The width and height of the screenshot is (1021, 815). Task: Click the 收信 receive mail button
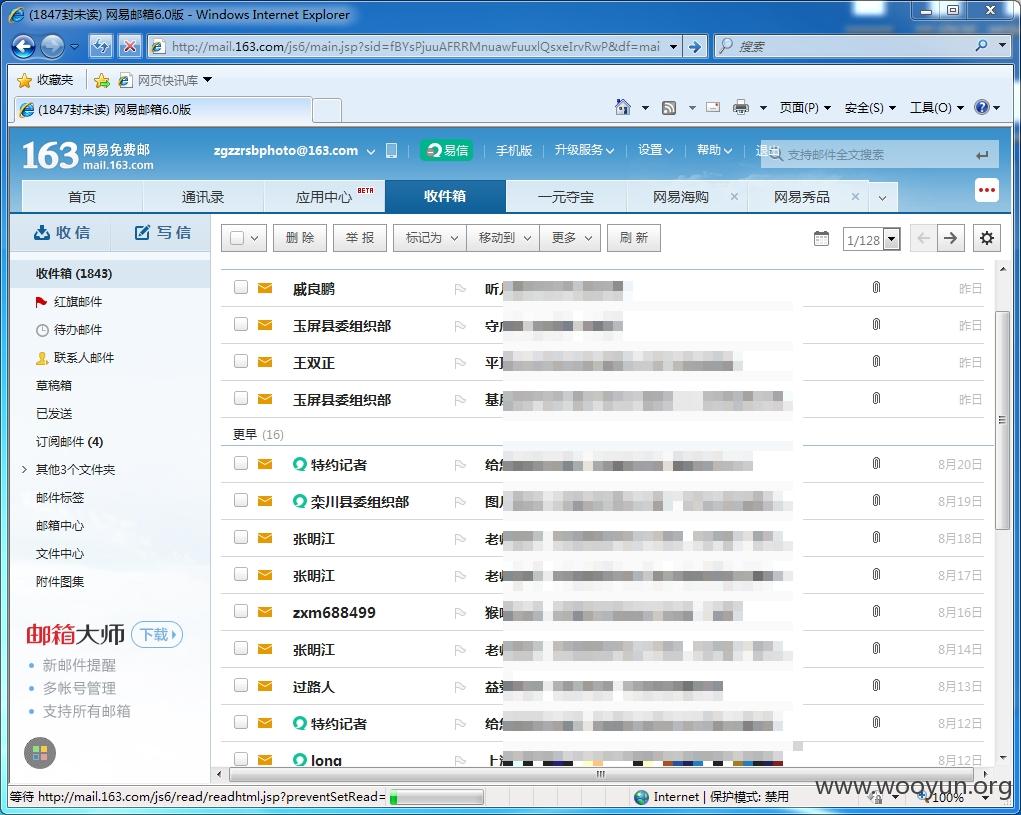coord(62,233)
